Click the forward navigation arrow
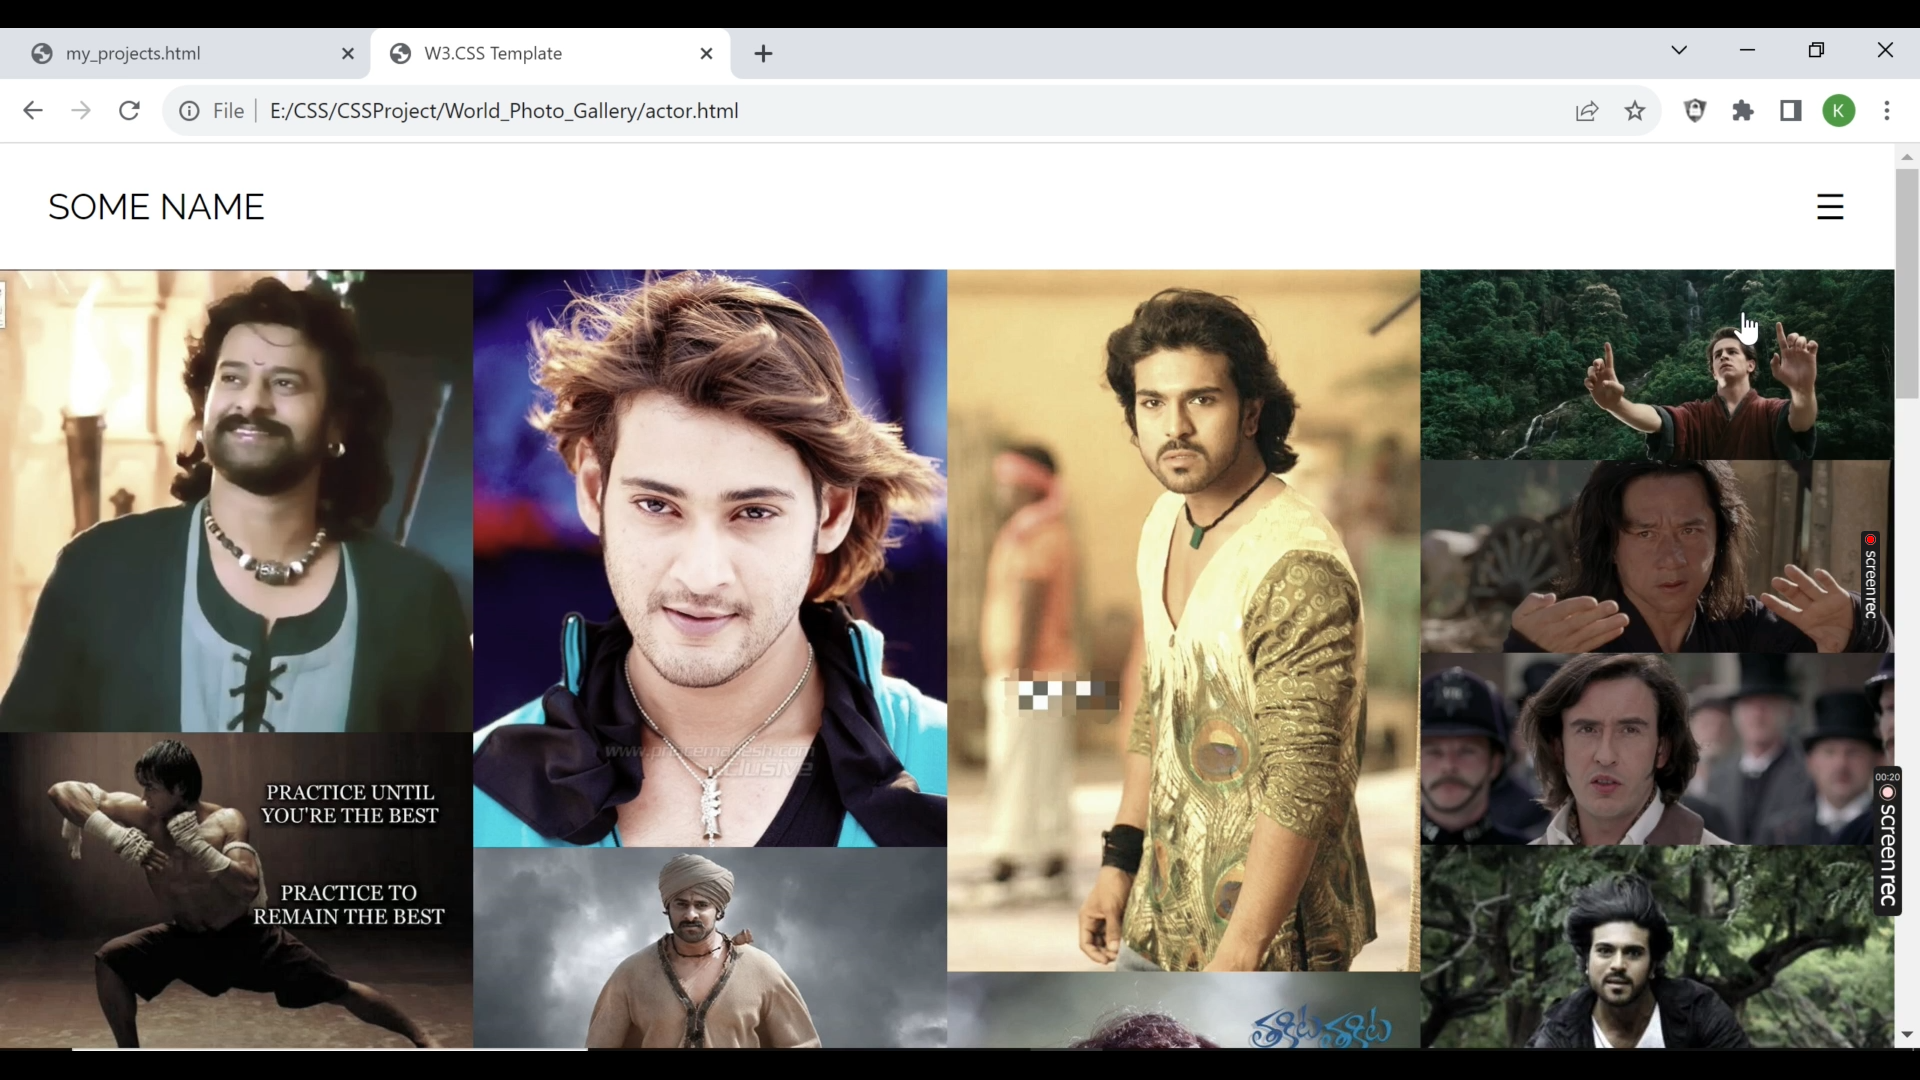The image size is (1920, 1080). pyautogui.click(x=81, y=111)
